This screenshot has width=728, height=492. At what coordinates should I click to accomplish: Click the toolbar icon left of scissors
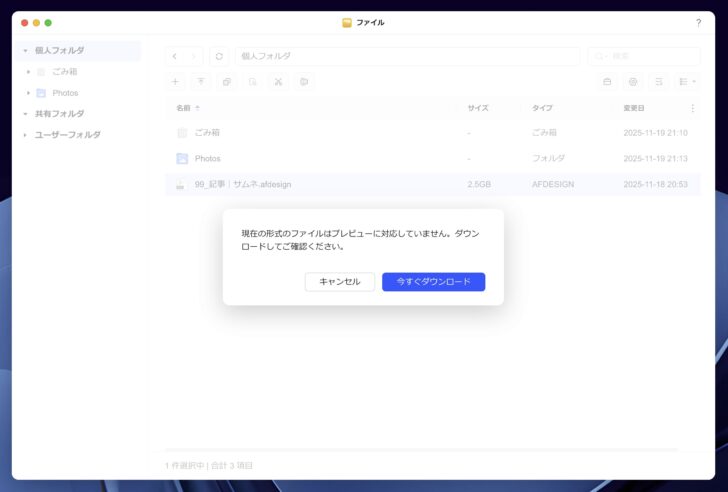(x=253, y=82)
